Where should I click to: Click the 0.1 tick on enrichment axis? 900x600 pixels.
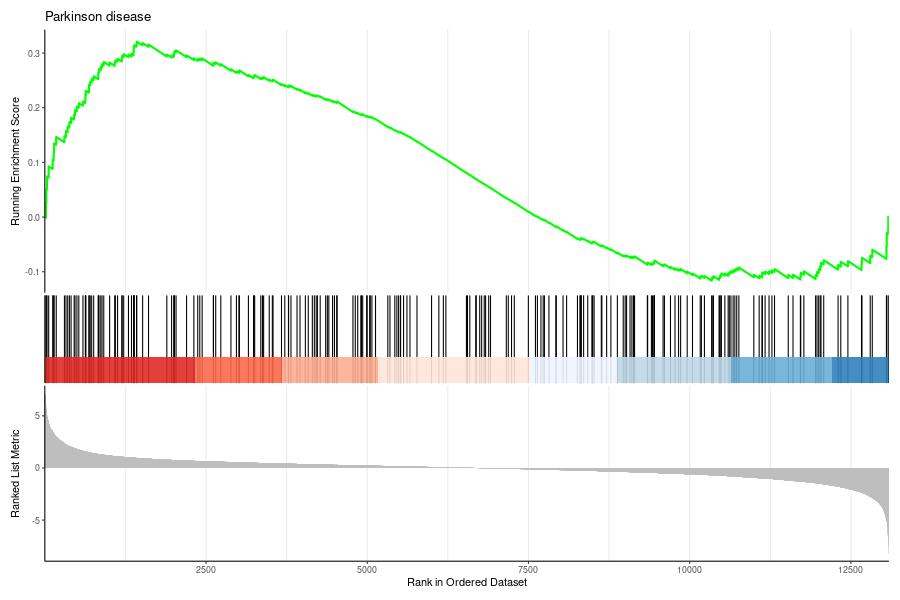(34, 162)
